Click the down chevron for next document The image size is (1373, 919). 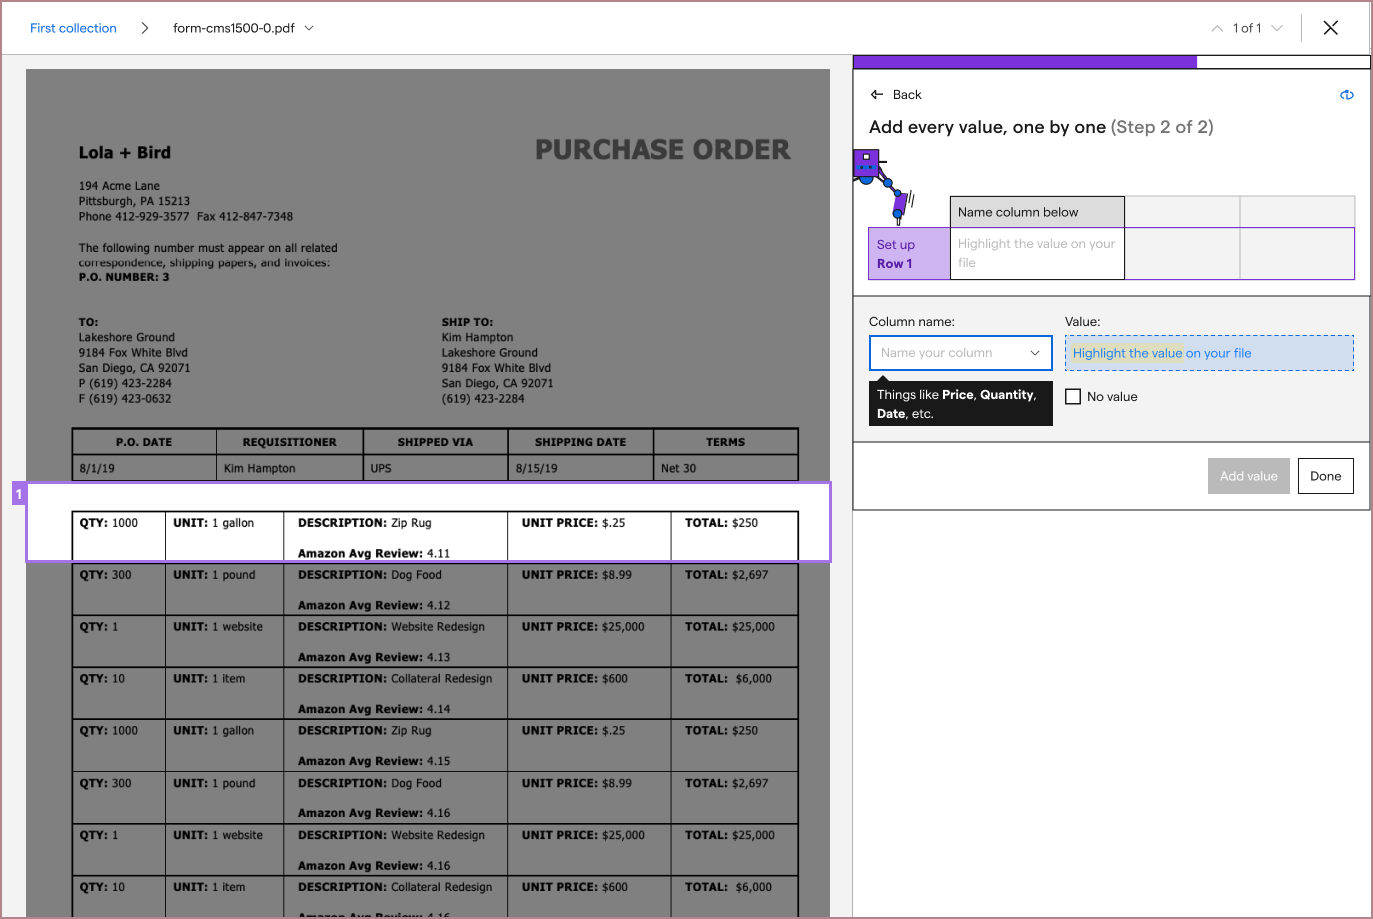pos(1278,28)
